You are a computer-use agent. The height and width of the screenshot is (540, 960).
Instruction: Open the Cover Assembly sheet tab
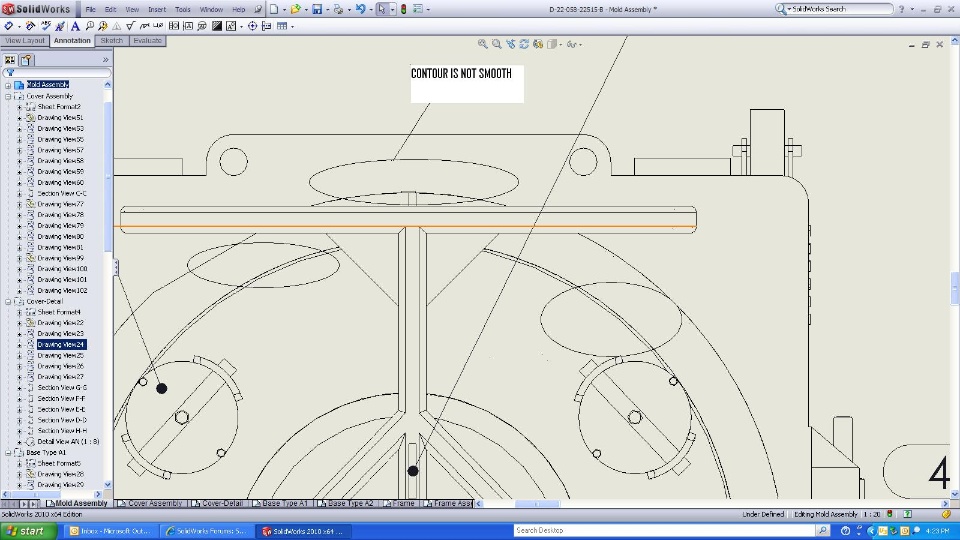click(x=151, y=503)
